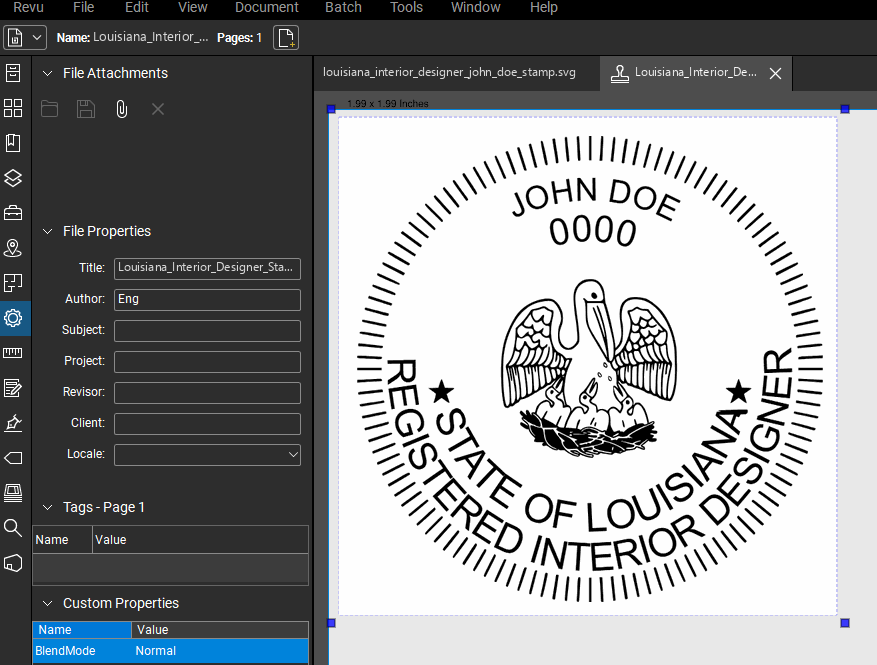The image size is (877, 665).
Task: Click the bottom-right blue selection handle
Action: [845, 622]
